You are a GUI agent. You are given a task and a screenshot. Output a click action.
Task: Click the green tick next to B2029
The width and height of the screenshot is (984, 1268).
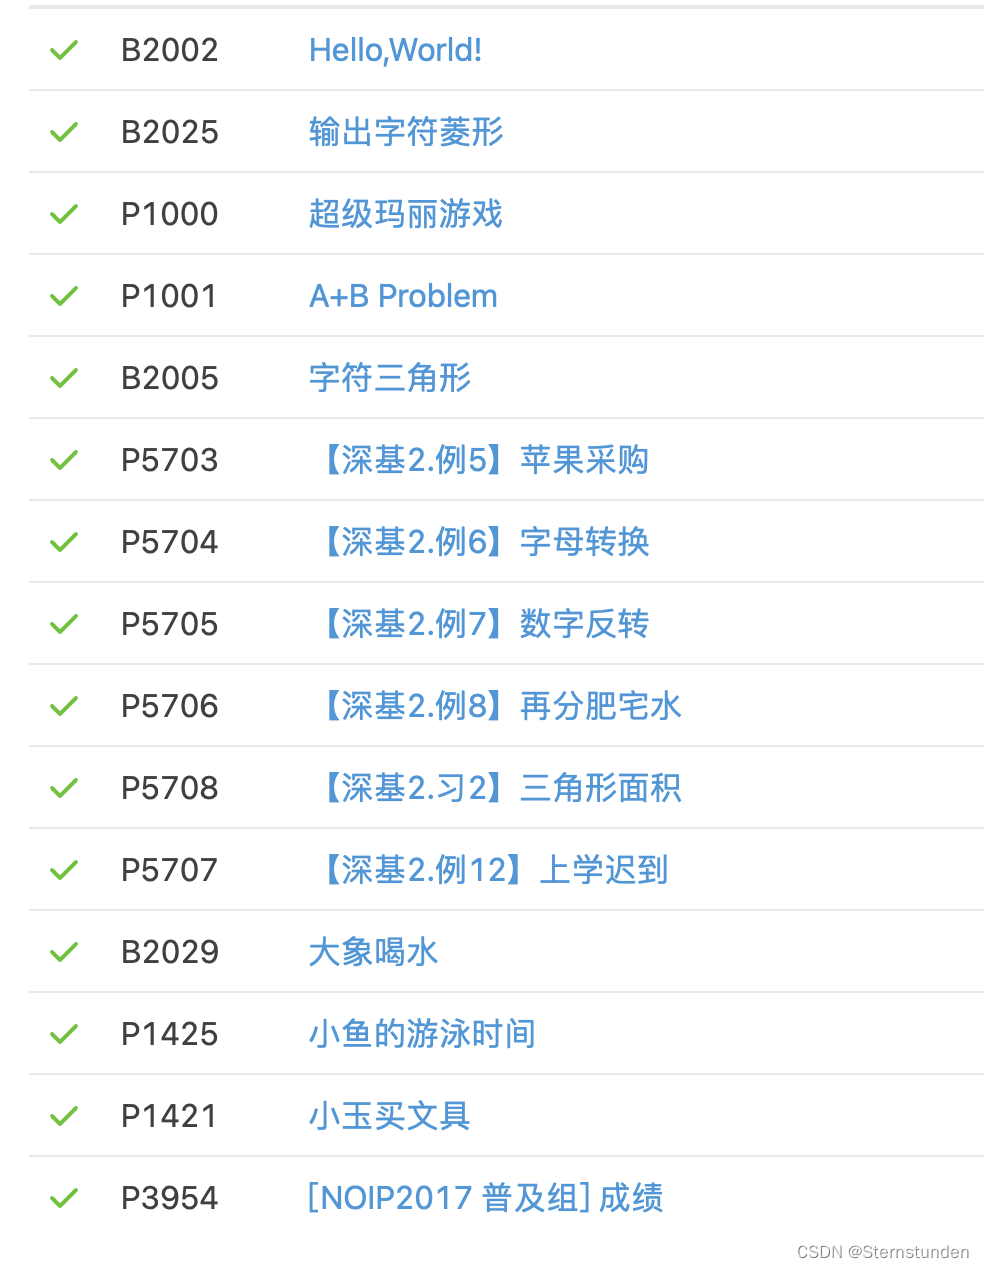(x=64, y=952)
